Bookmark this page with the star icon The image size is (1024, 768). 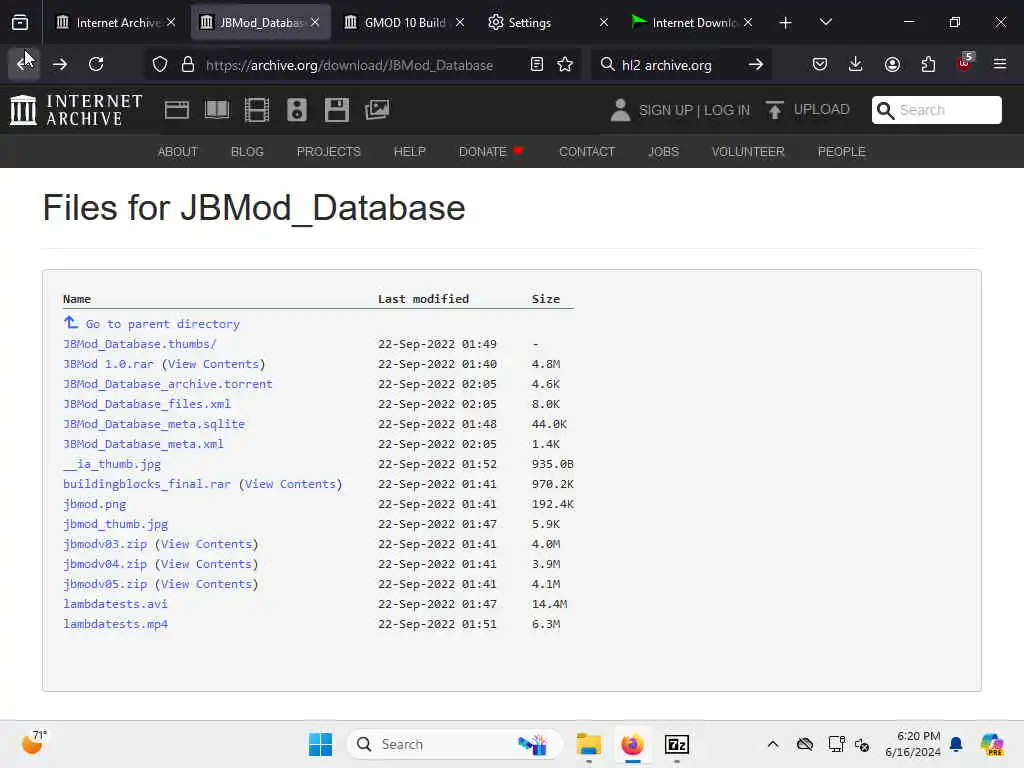pos(566,65)
